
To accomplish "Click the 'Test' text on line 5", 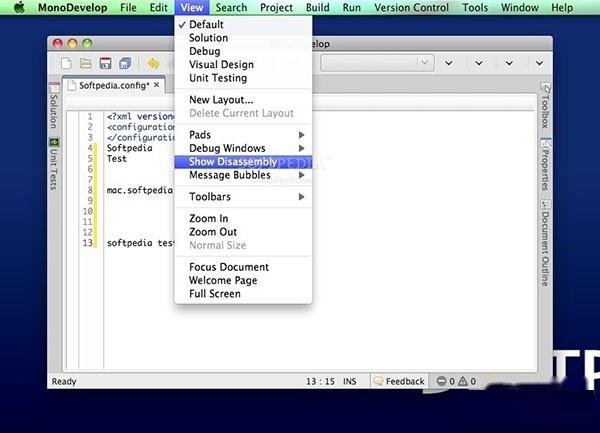I will [117, 158].
